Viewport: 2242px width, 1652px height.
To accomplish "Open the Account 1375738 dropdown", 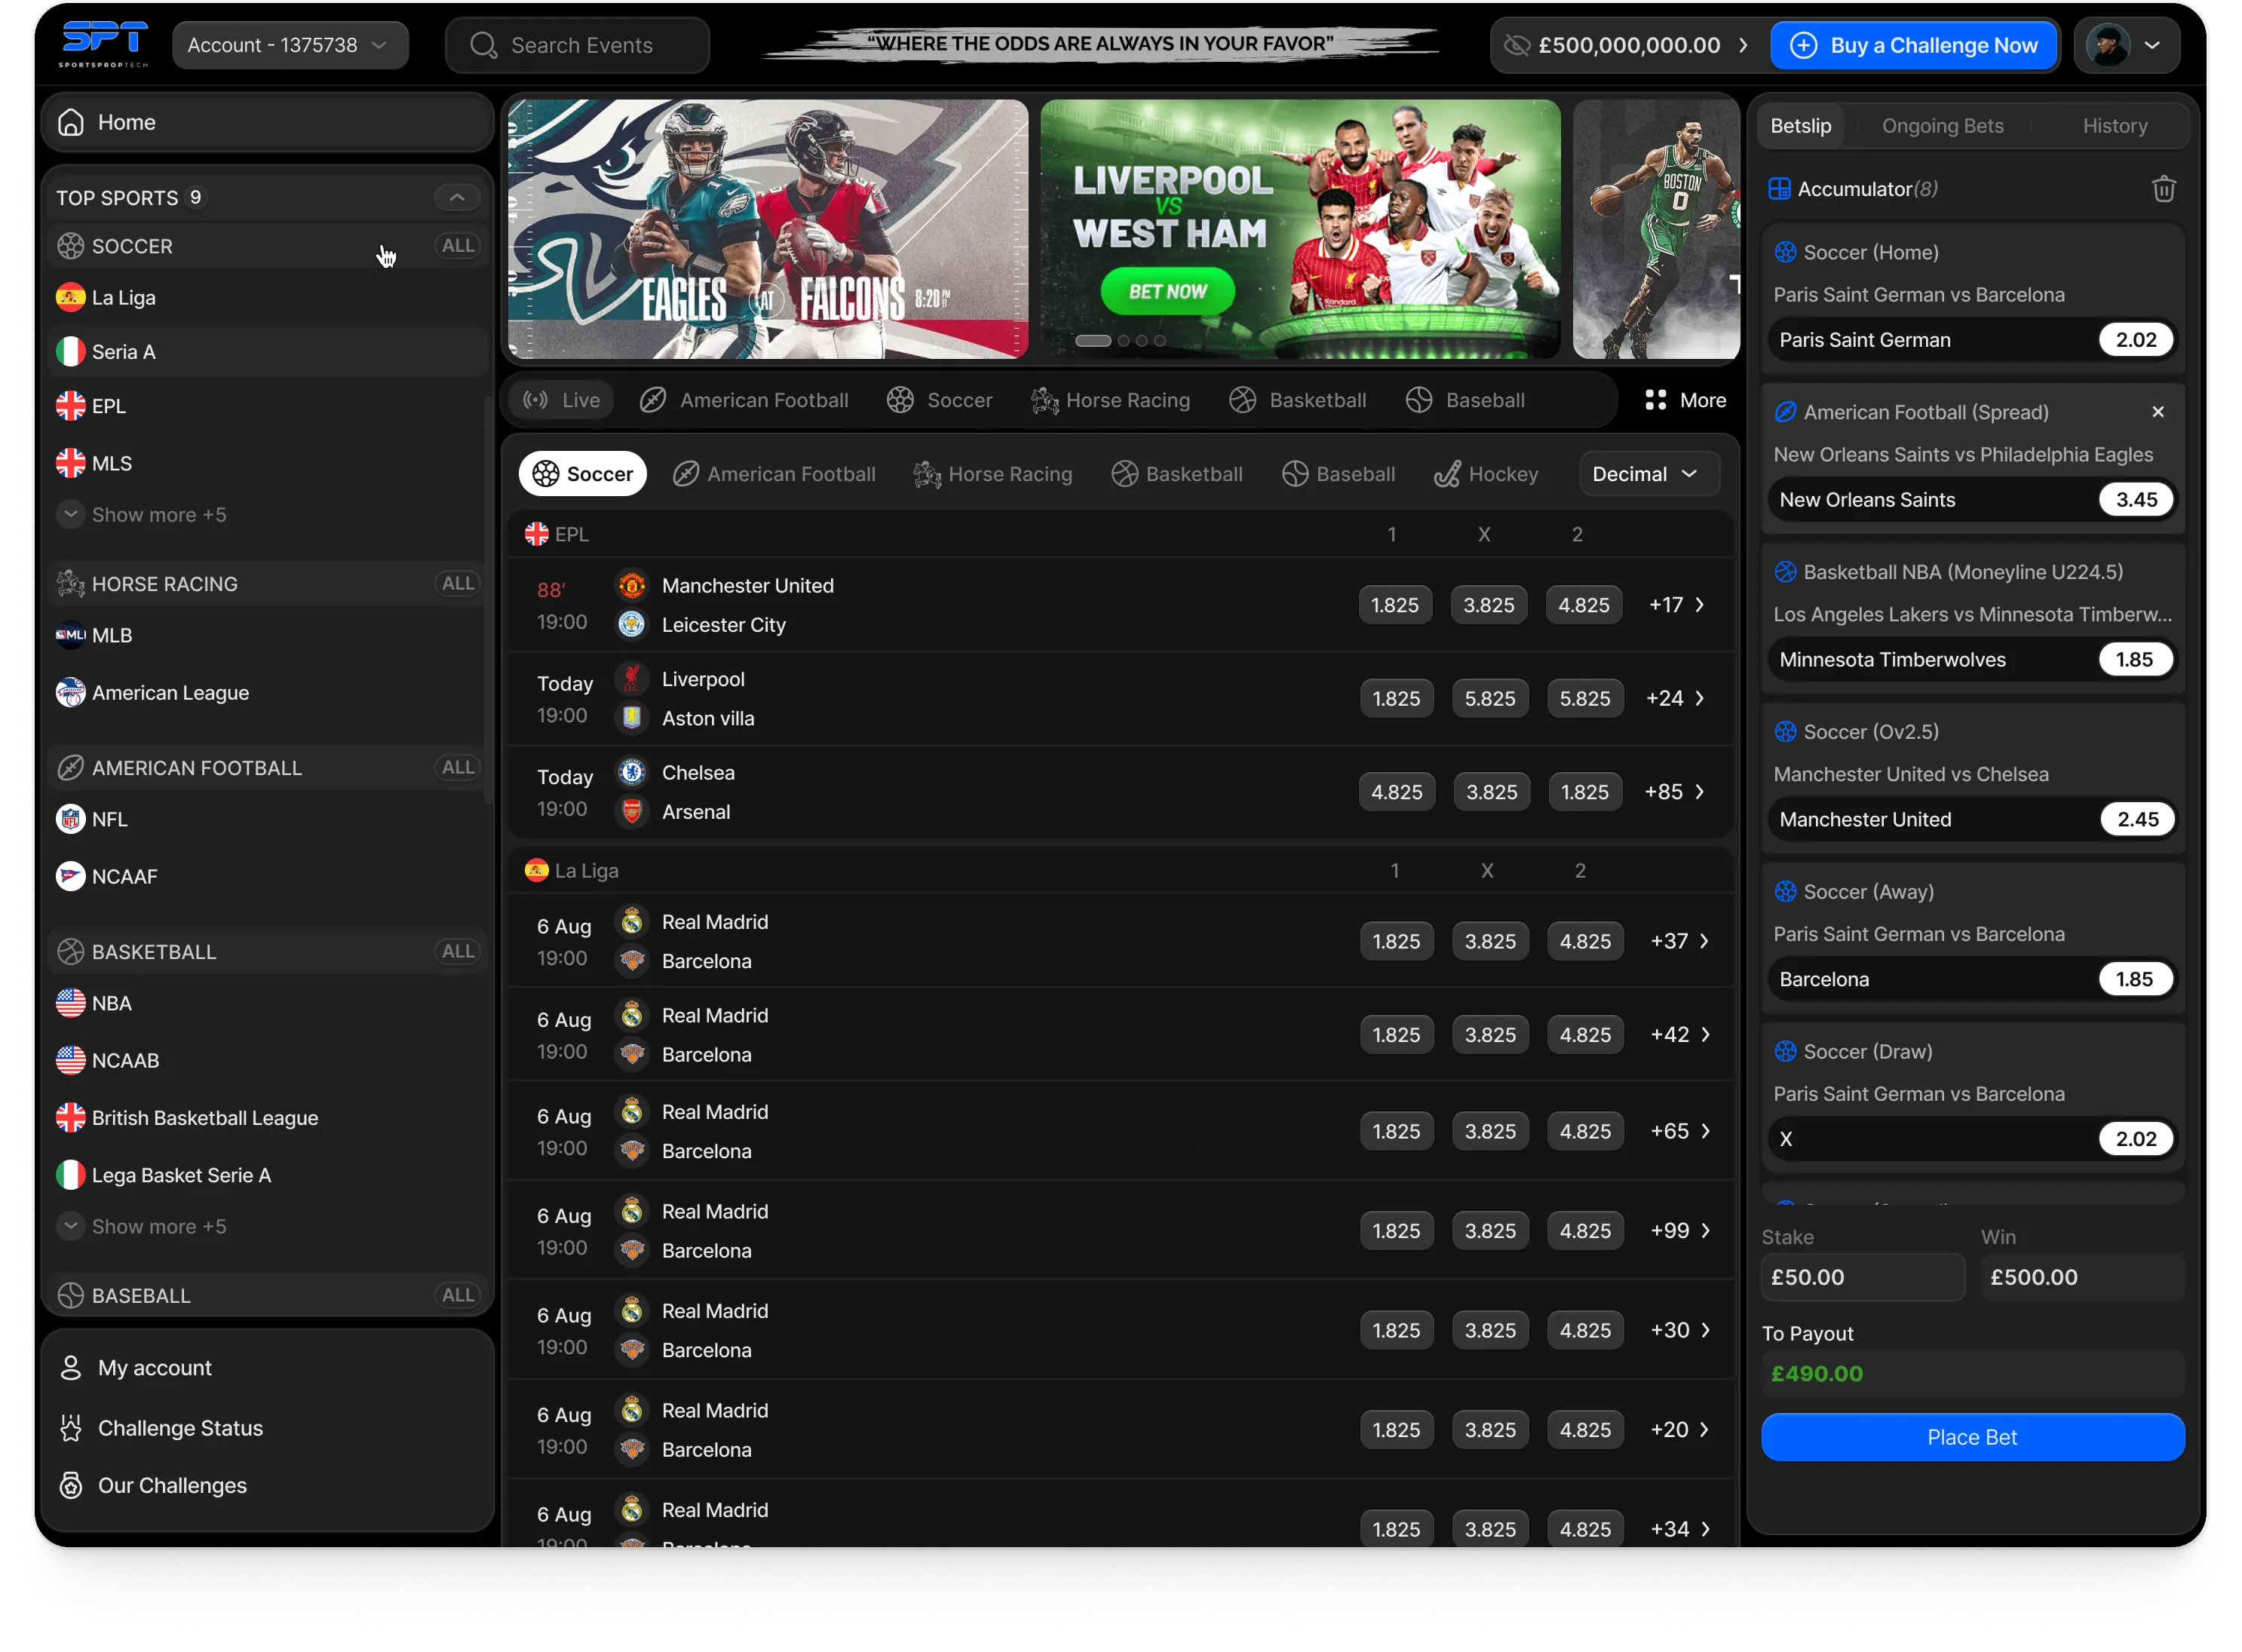I will coord(290,45).
